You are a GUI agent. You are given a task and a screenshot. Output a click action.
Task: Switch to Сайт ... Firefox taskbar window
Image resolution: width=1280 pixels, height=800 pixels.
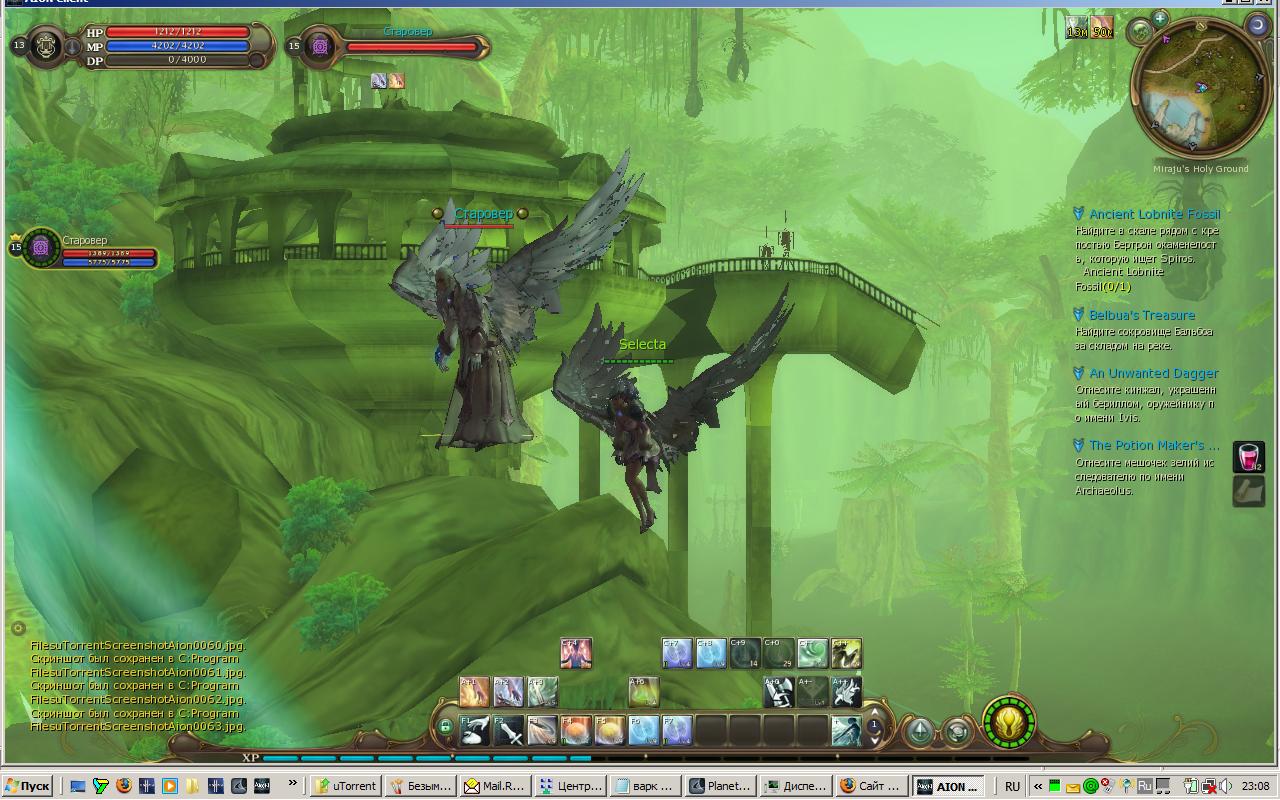[x=870, y=786]
